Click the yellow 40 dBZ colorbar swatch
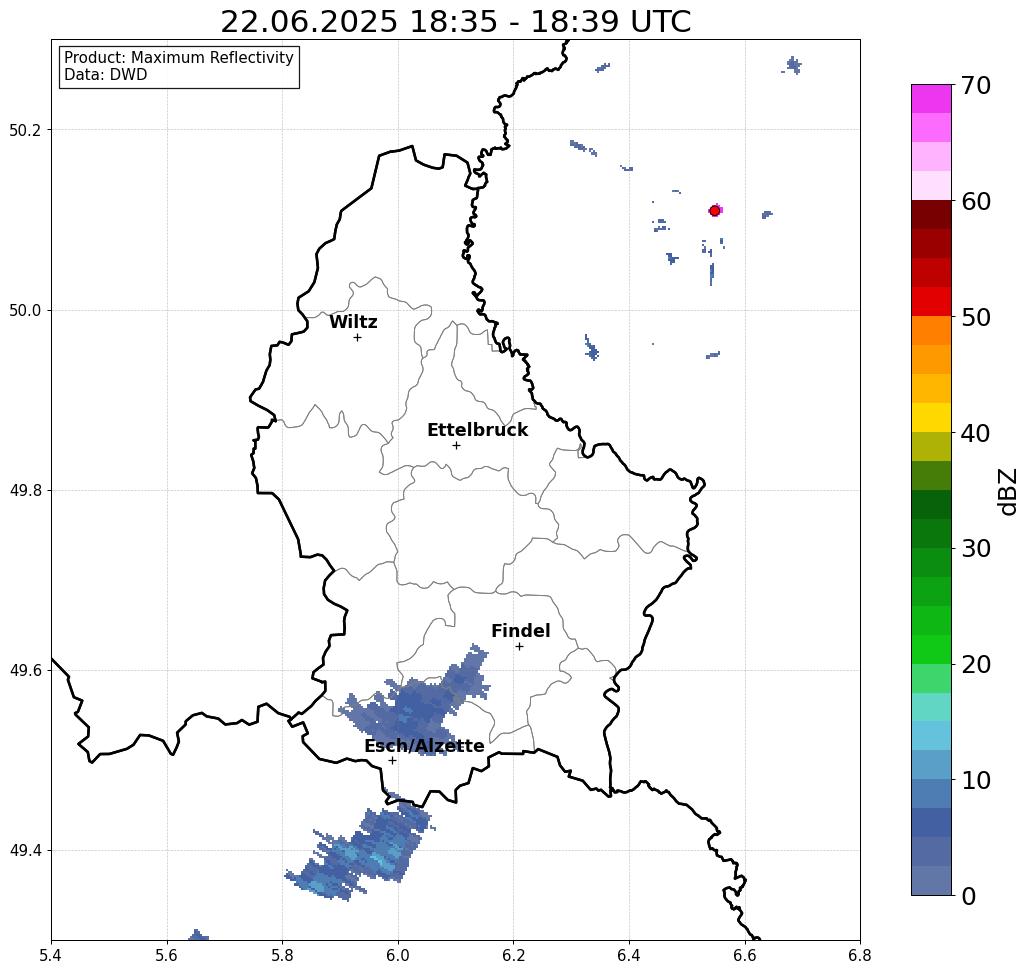The width and height of the screenshot is (1029, 973). [931, 418]
